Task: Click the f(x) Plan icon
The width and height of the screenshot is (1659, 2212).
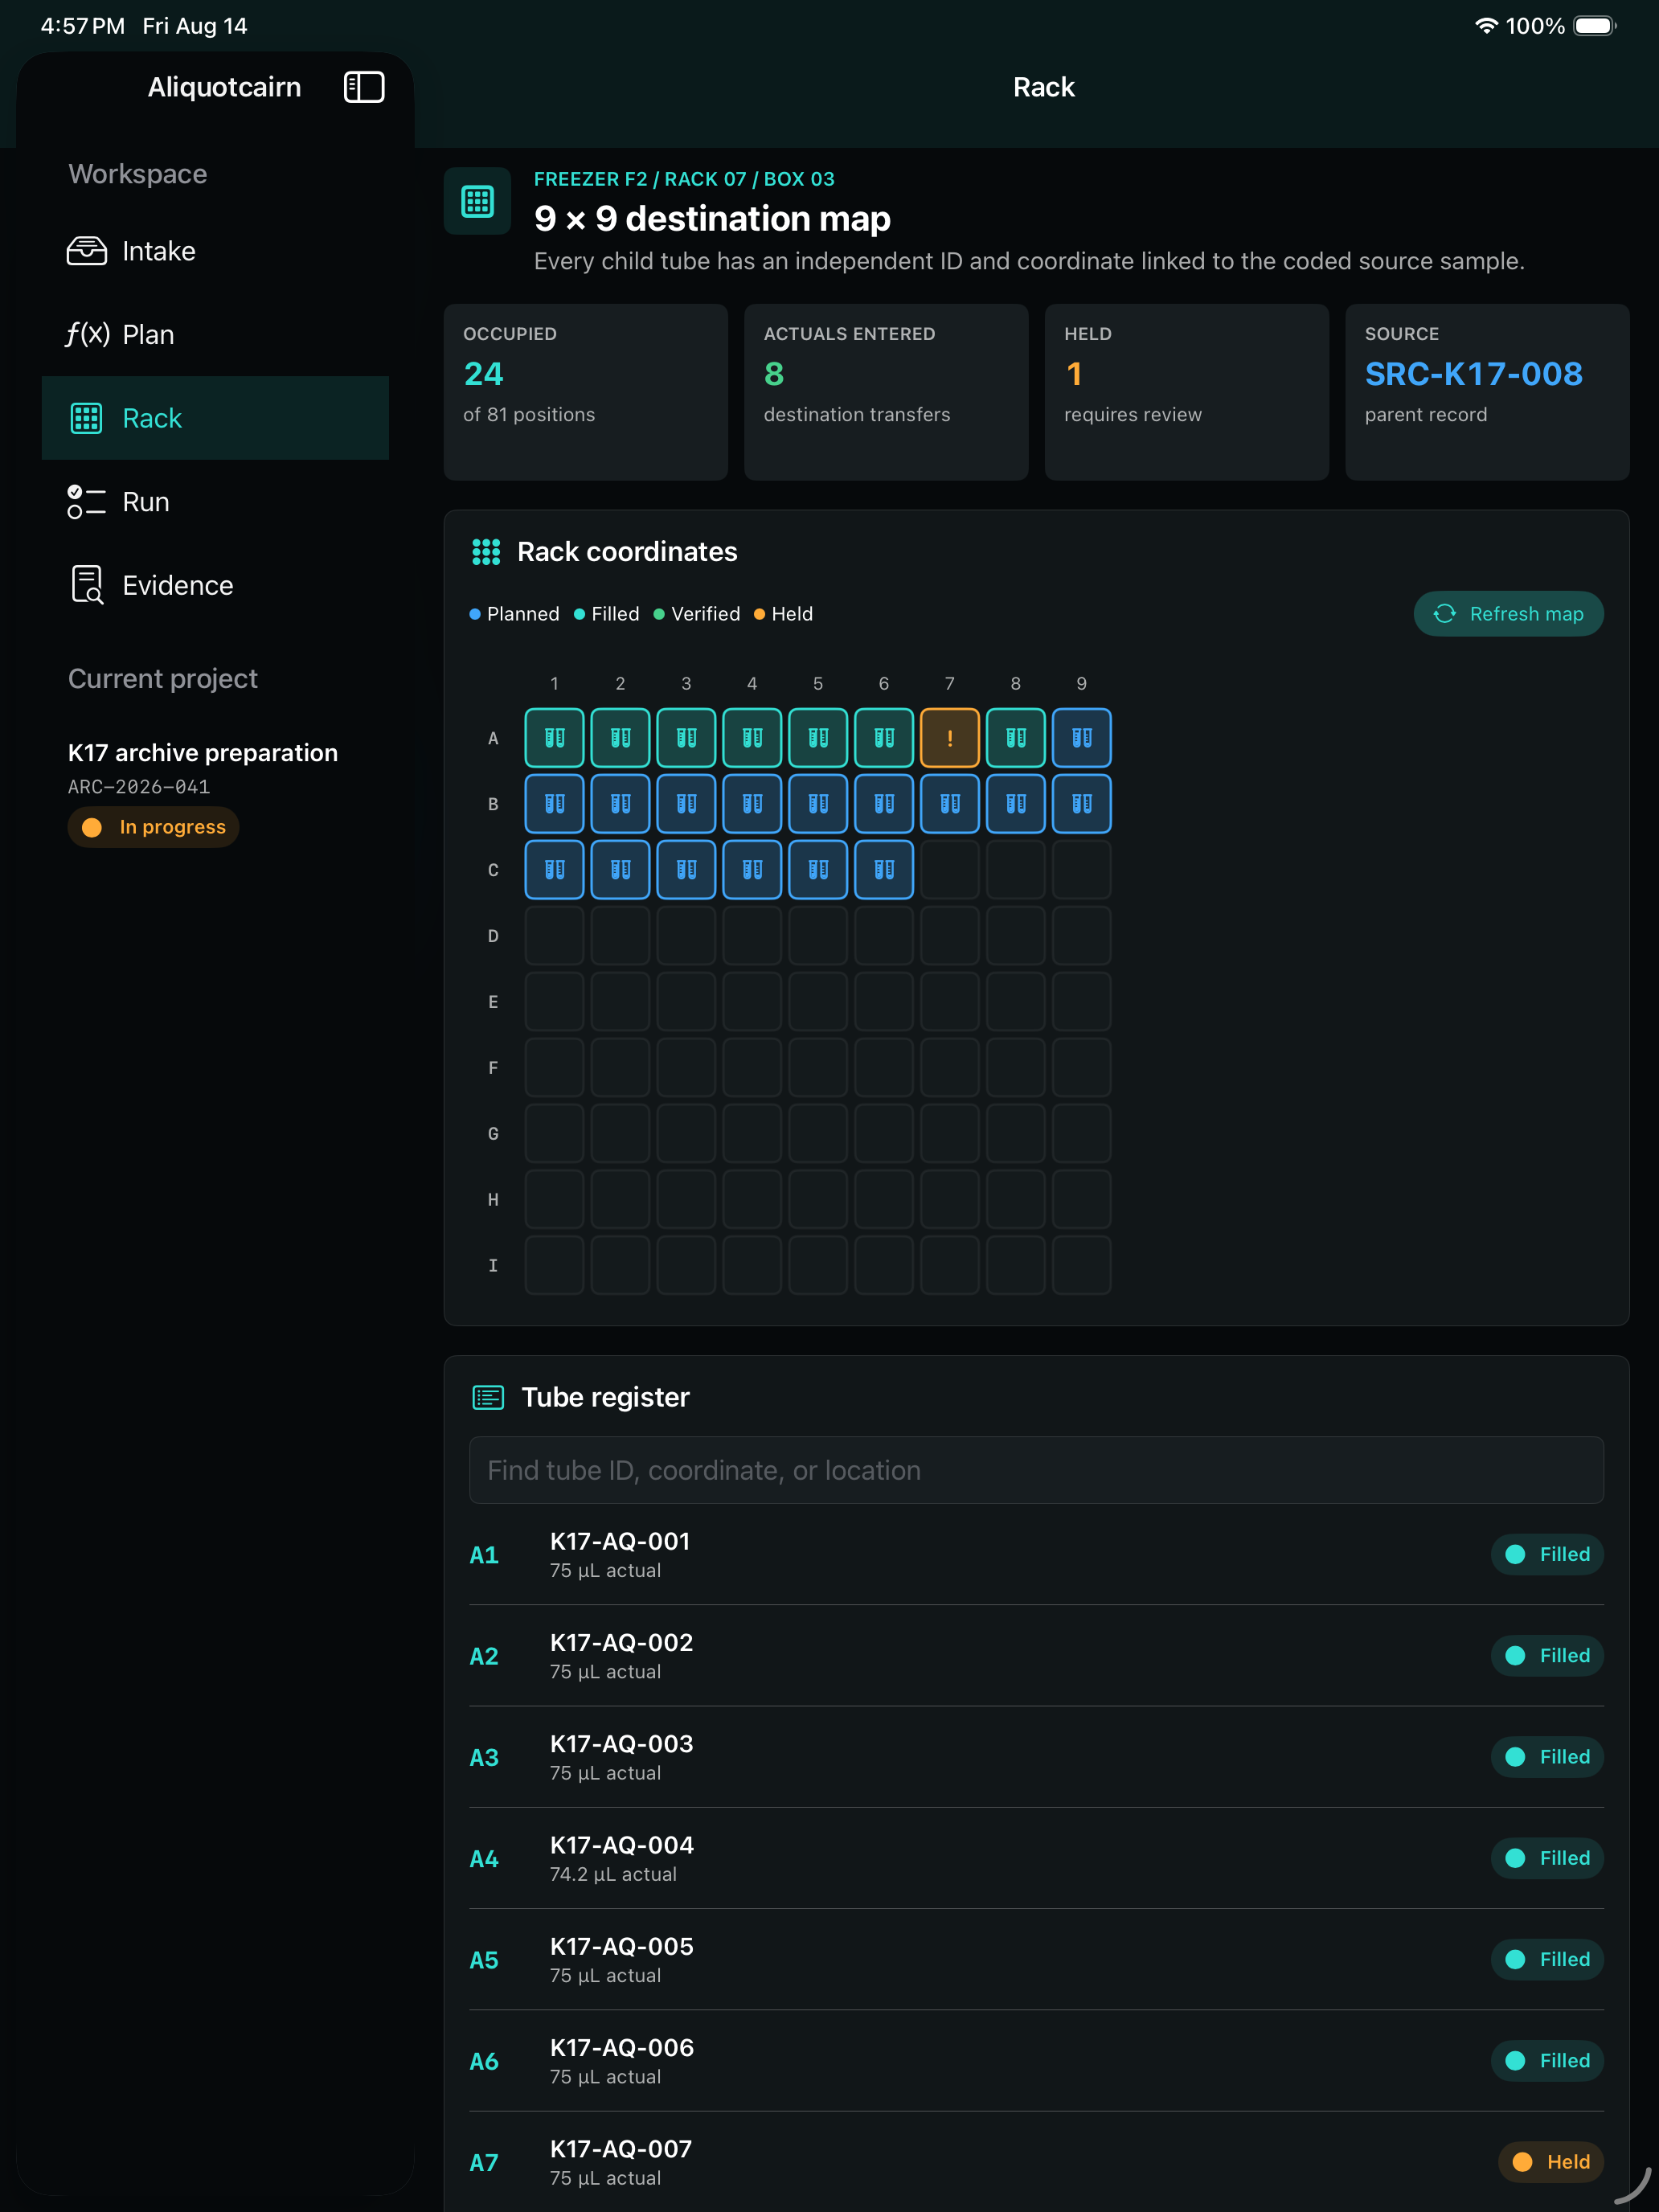Action: pyautogui.click(x=87, y=335)
